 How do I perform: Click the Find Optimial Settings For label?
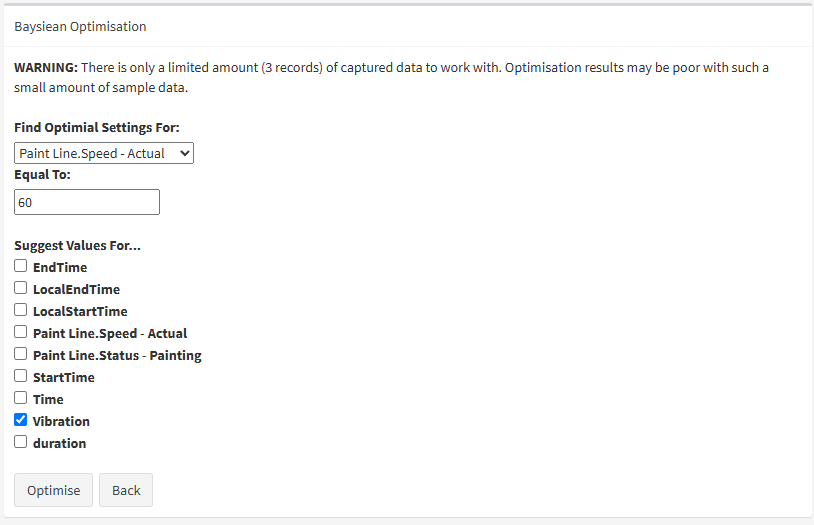tap(97, 128)
